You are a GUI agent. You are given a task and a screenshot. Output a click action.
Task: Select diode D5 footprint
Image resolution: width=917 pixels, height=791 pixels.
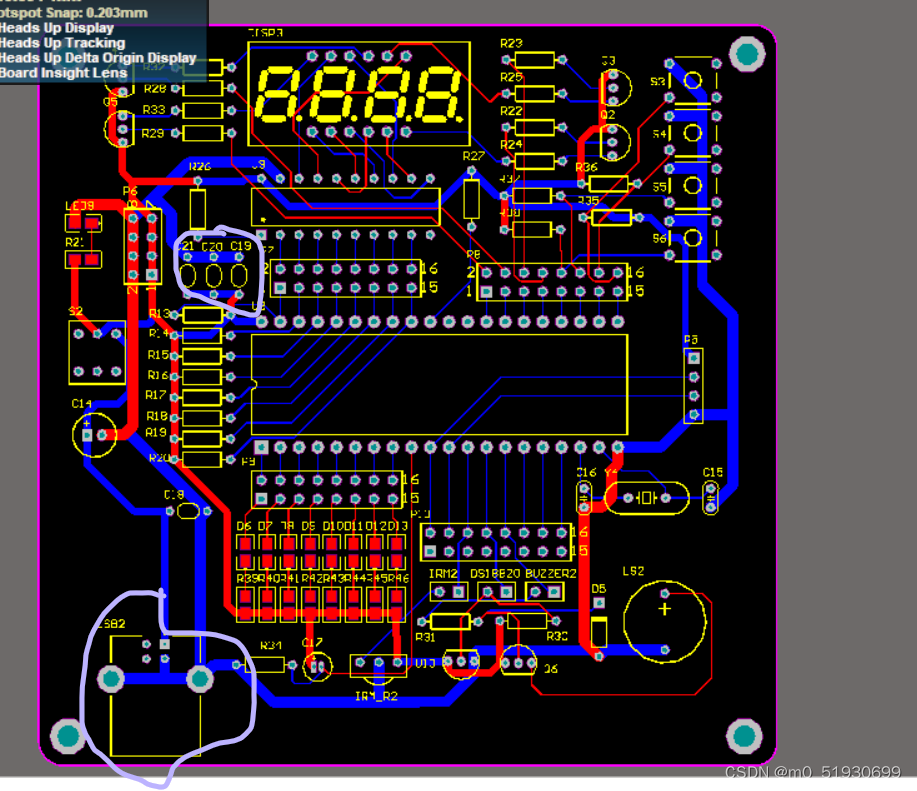coord(599,628)
